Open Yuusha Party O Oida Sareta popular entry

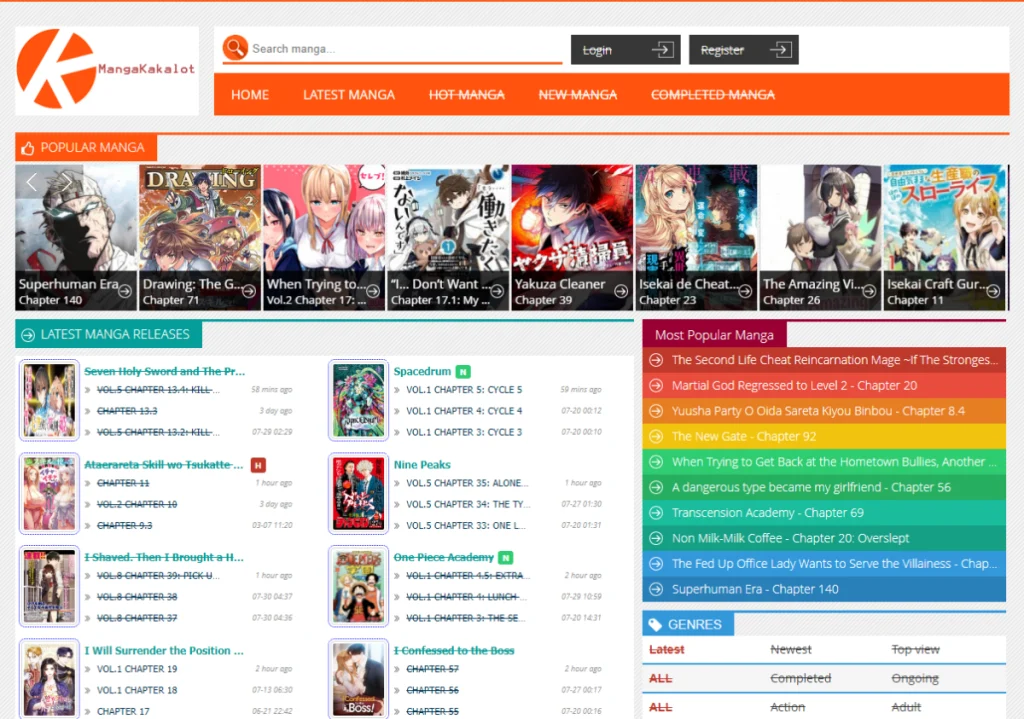824,411
